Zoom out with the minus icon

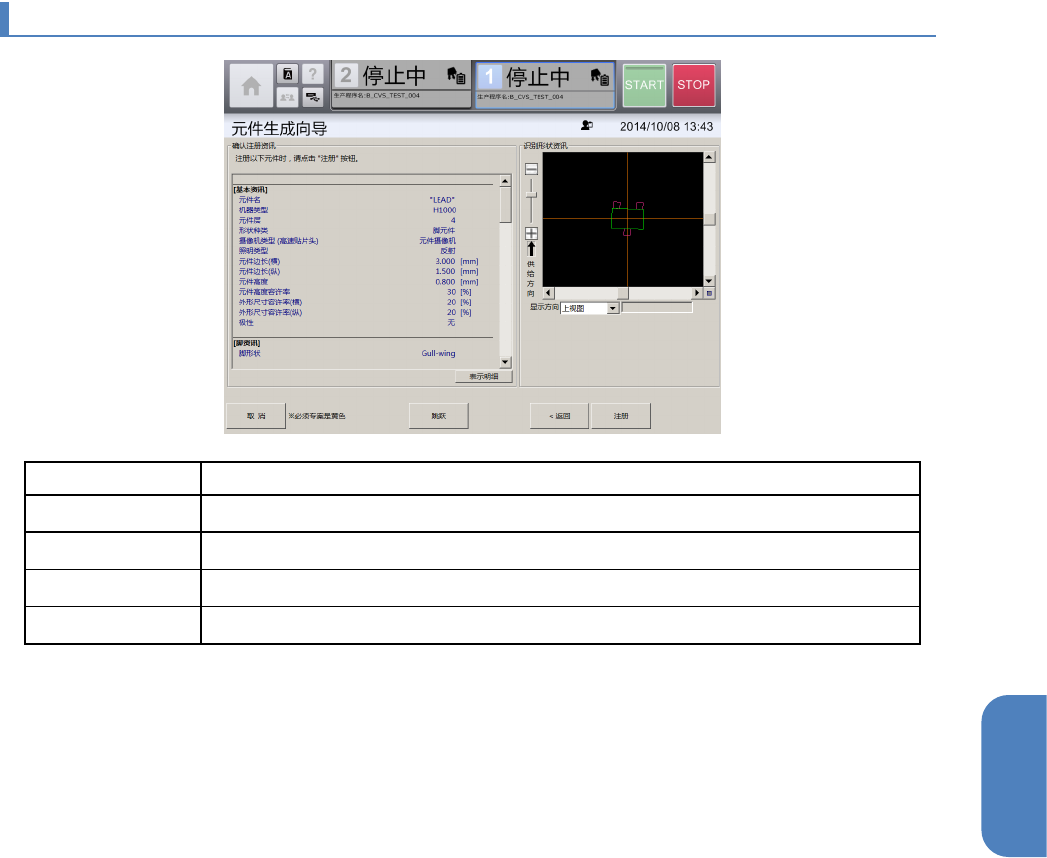click(x=532, y=169)
